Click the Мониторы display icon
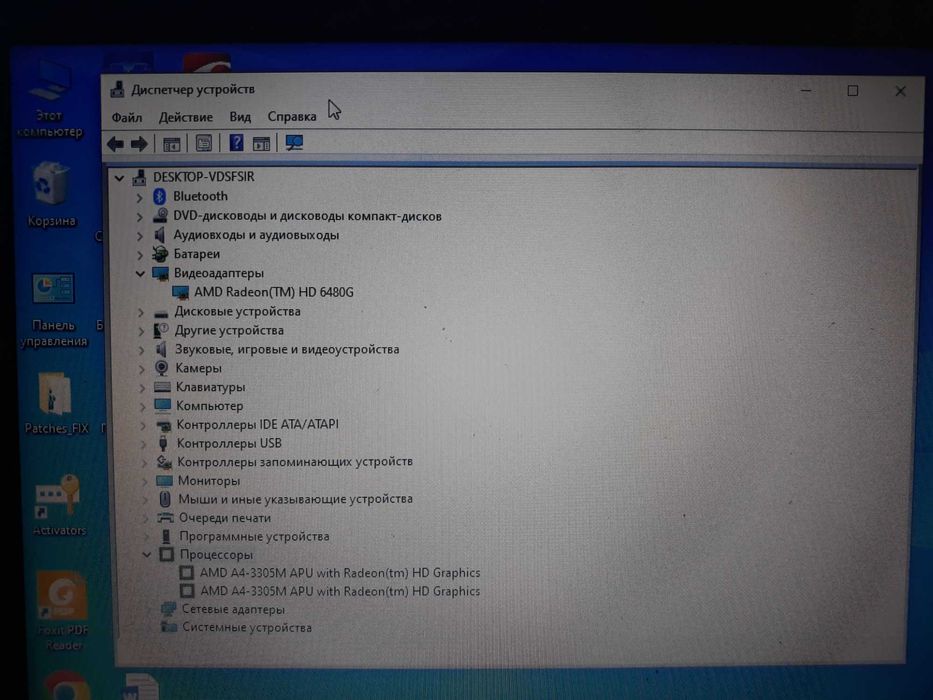The width and height of the screenshot is (933, 700). [164, 480]
